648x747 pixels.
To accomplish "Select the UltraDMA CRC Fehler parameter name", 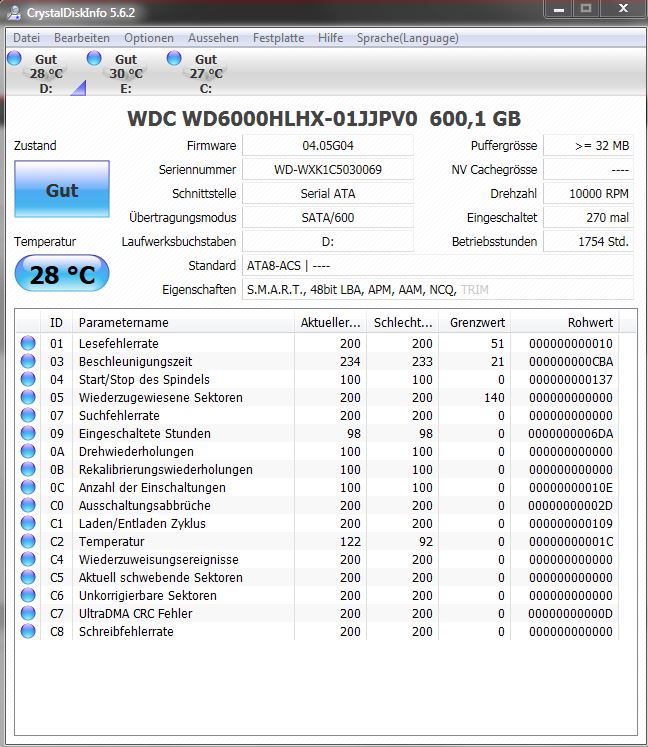I will (x=135, y=614).
